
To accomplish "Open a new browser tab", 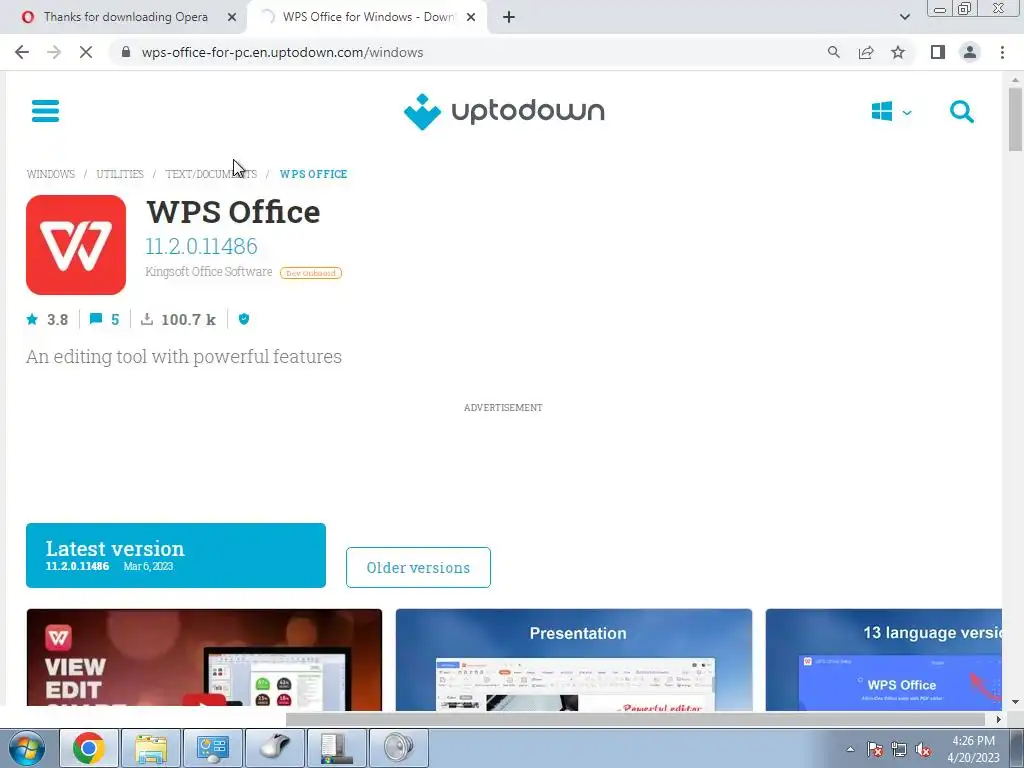I will tap(509, 17).
